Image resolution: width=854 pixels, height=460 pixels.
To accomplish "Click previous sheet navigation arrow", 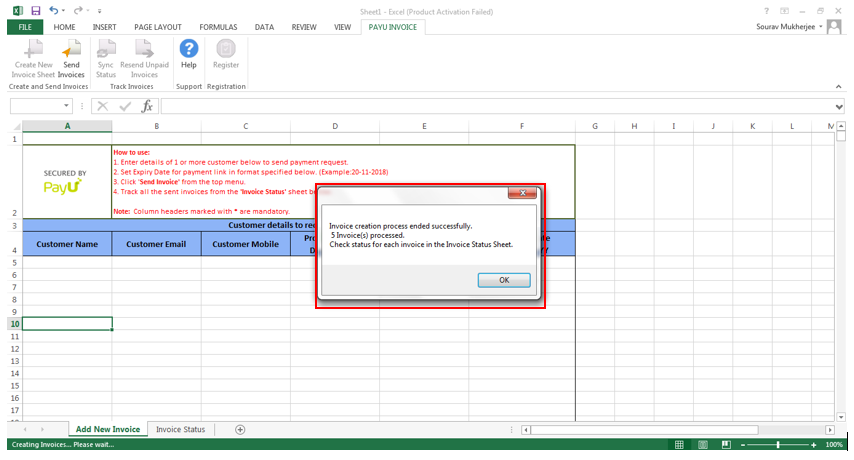I will [25, 430].
